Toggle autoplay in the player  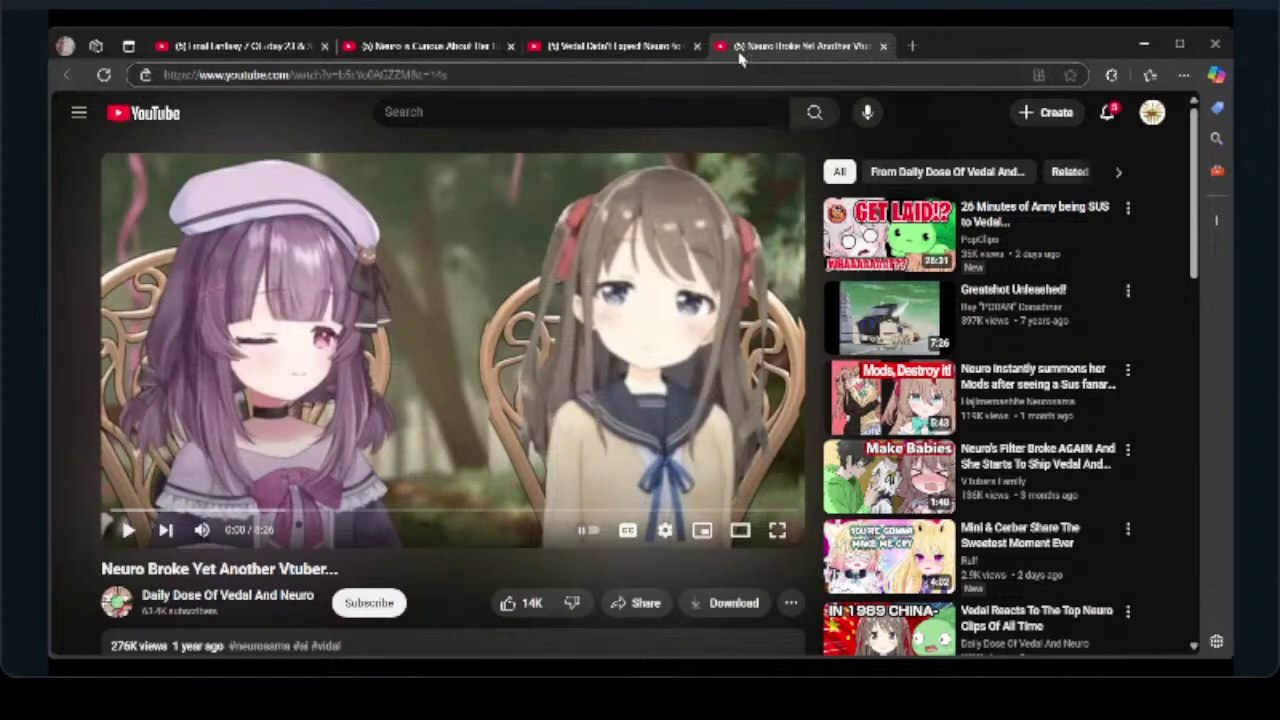click(x=588, y=531)
